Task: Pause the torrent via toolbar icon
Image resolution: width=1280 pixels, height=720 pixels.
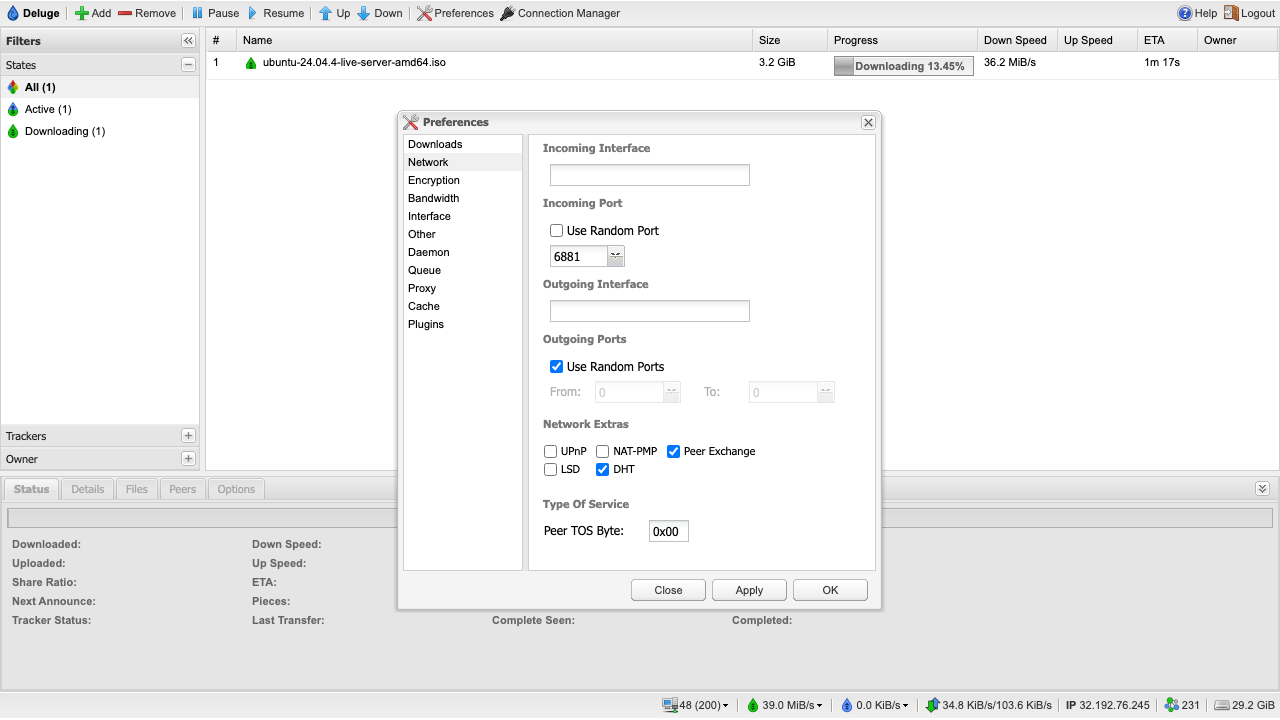Action: coord(198,13)
